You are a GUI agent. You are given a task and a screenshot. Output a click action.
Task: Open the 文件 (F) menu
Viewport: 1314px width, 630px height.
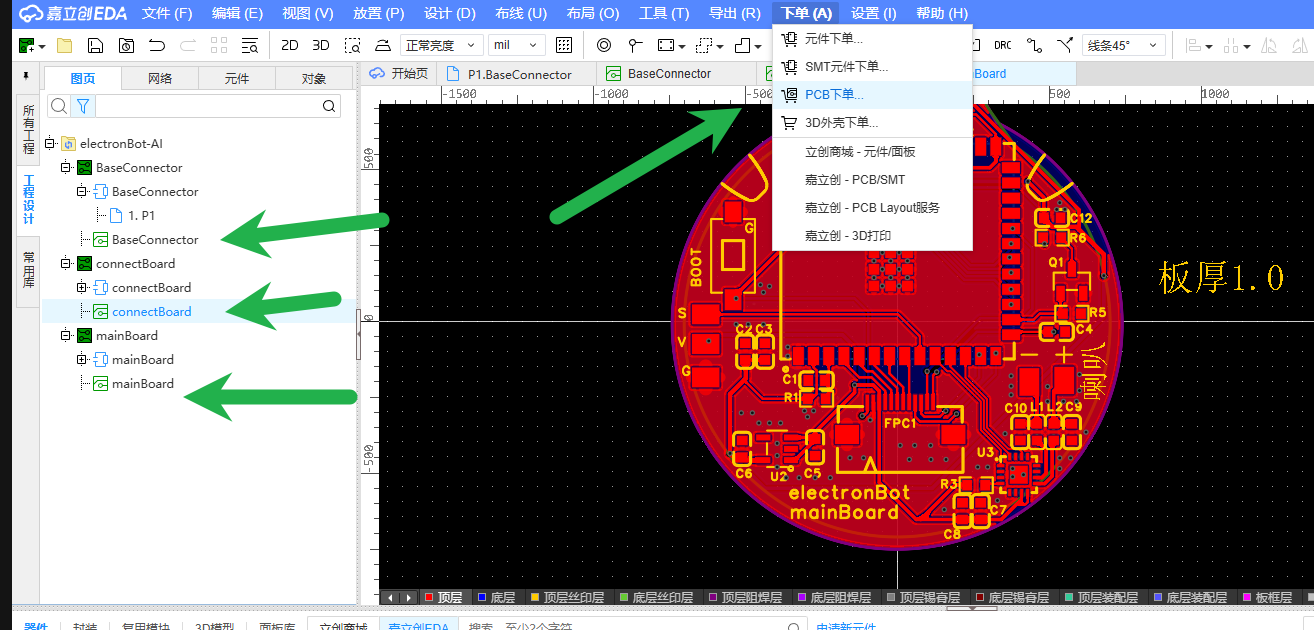[x=167, y=13]
